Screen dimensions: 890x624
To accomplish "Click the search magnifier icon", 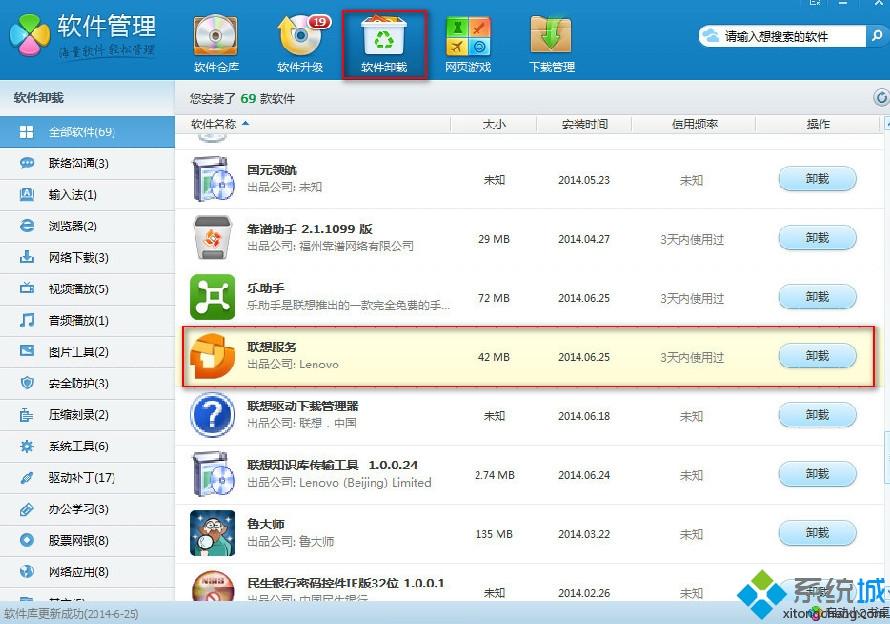I will (x=876, y=36).
